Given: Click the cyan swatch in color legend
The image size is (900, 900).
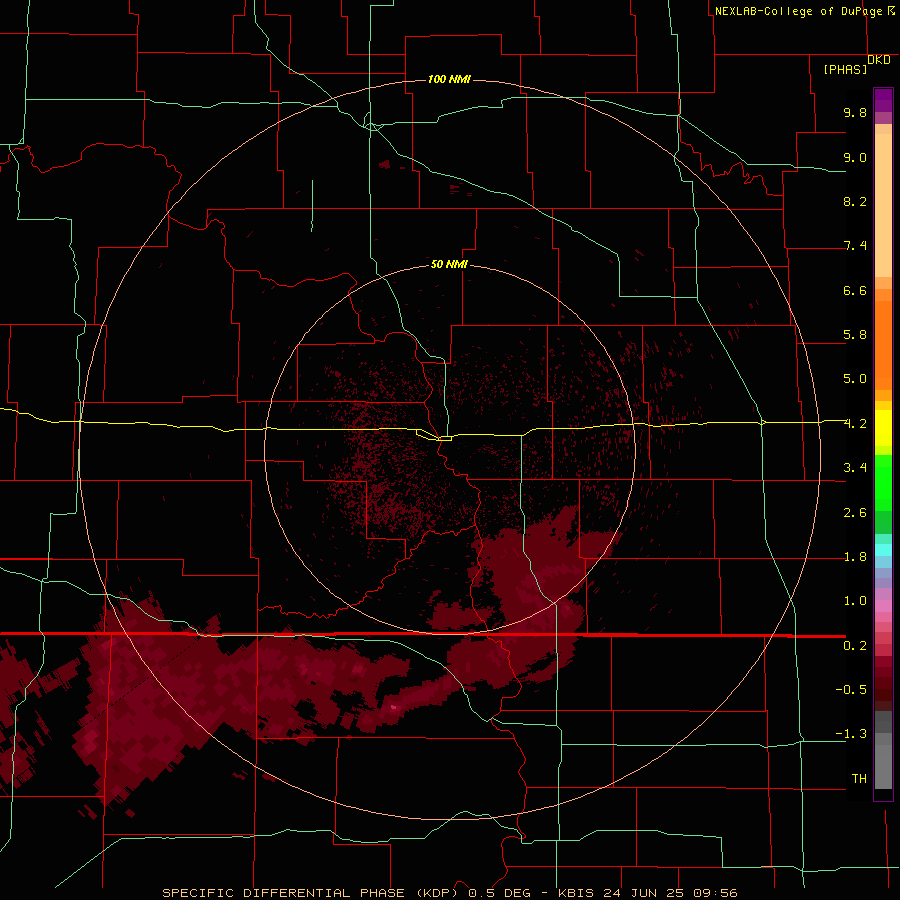Looking at the screenshot, I should pos(883,550).
